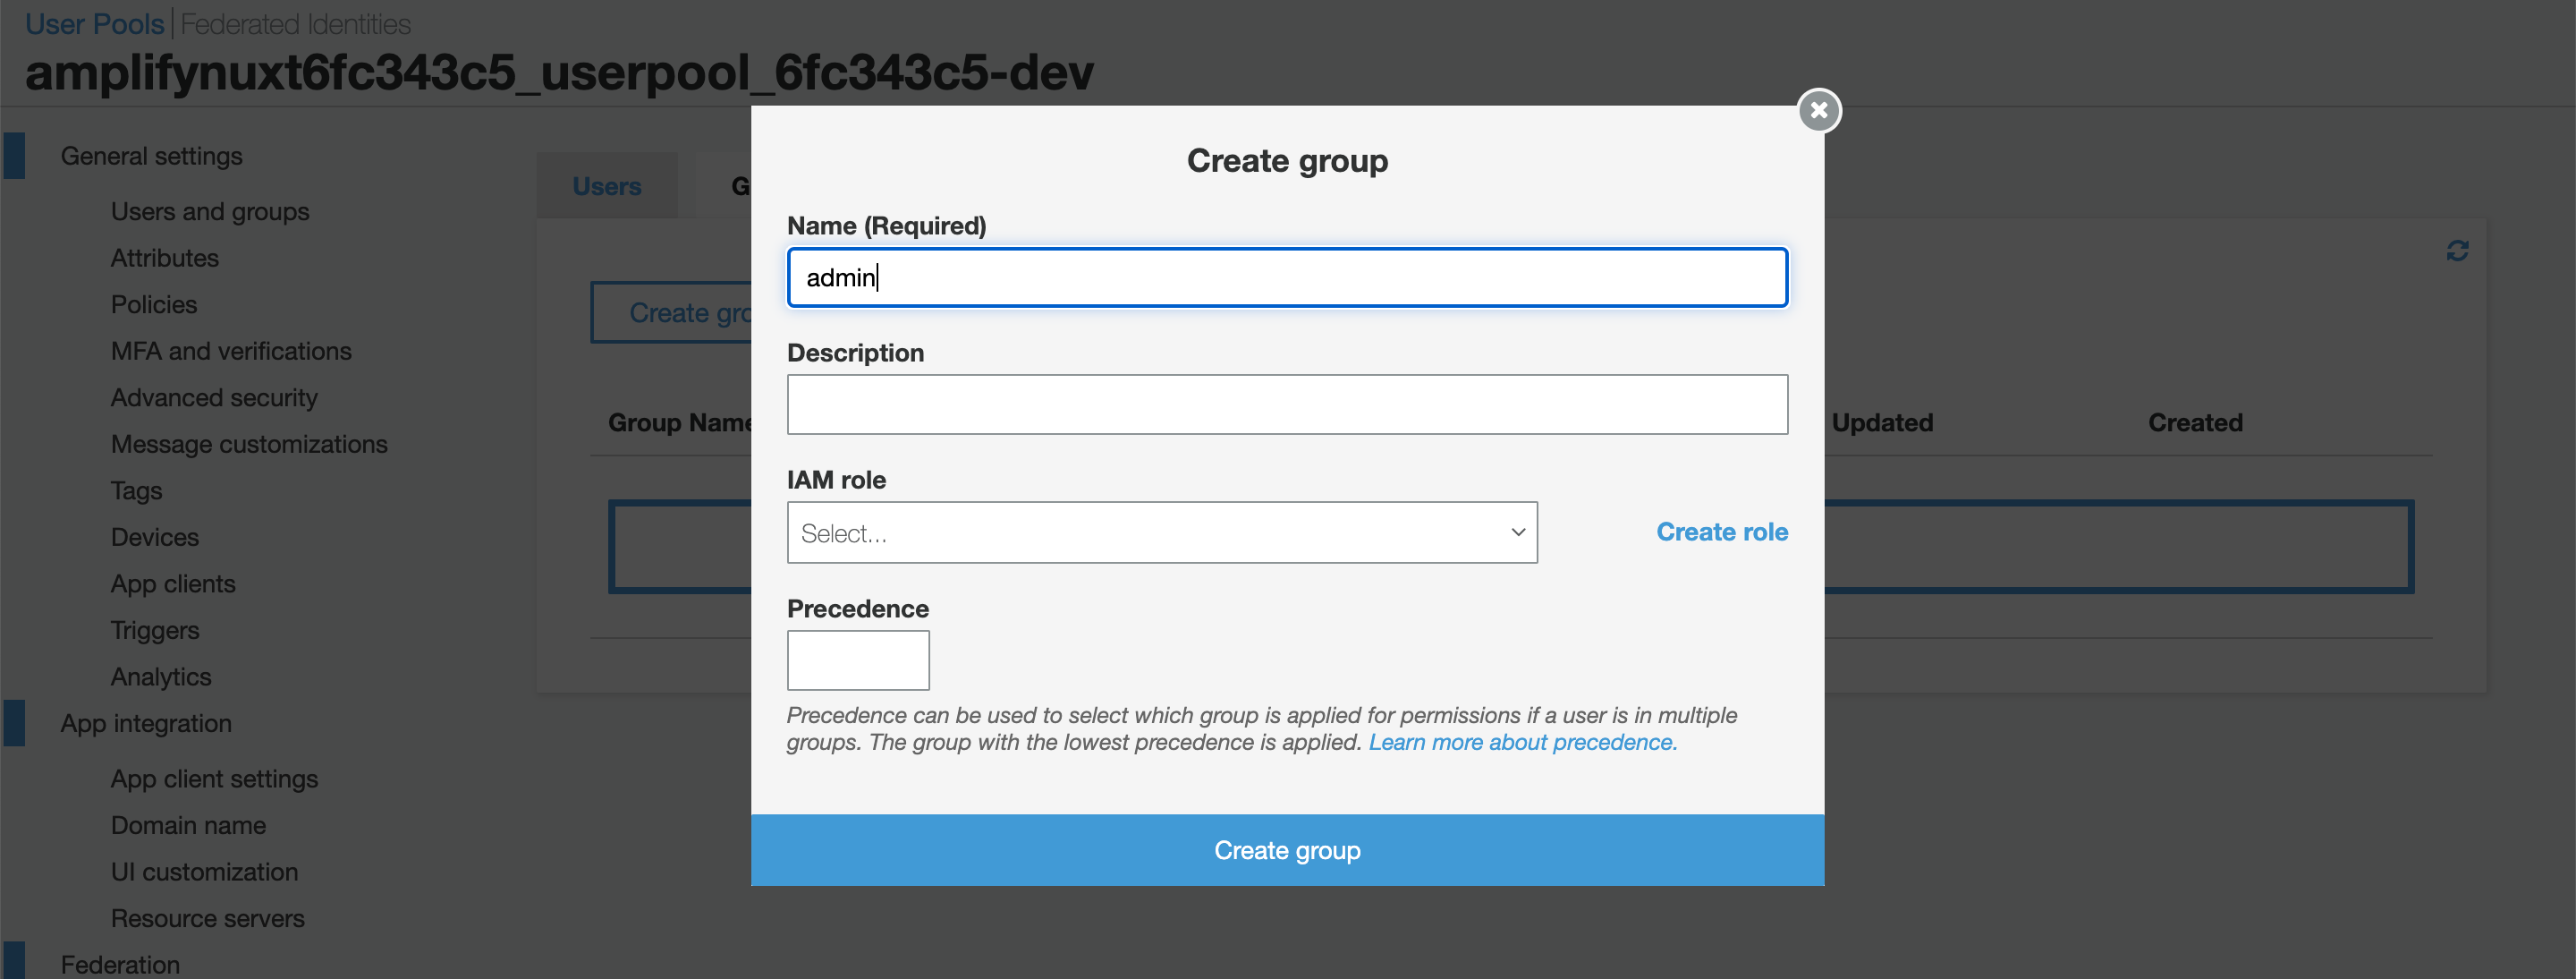Open Devices settings
The width and height of the screenshot is (2576, 979).
pyautogui.click(x=155, y=537)
